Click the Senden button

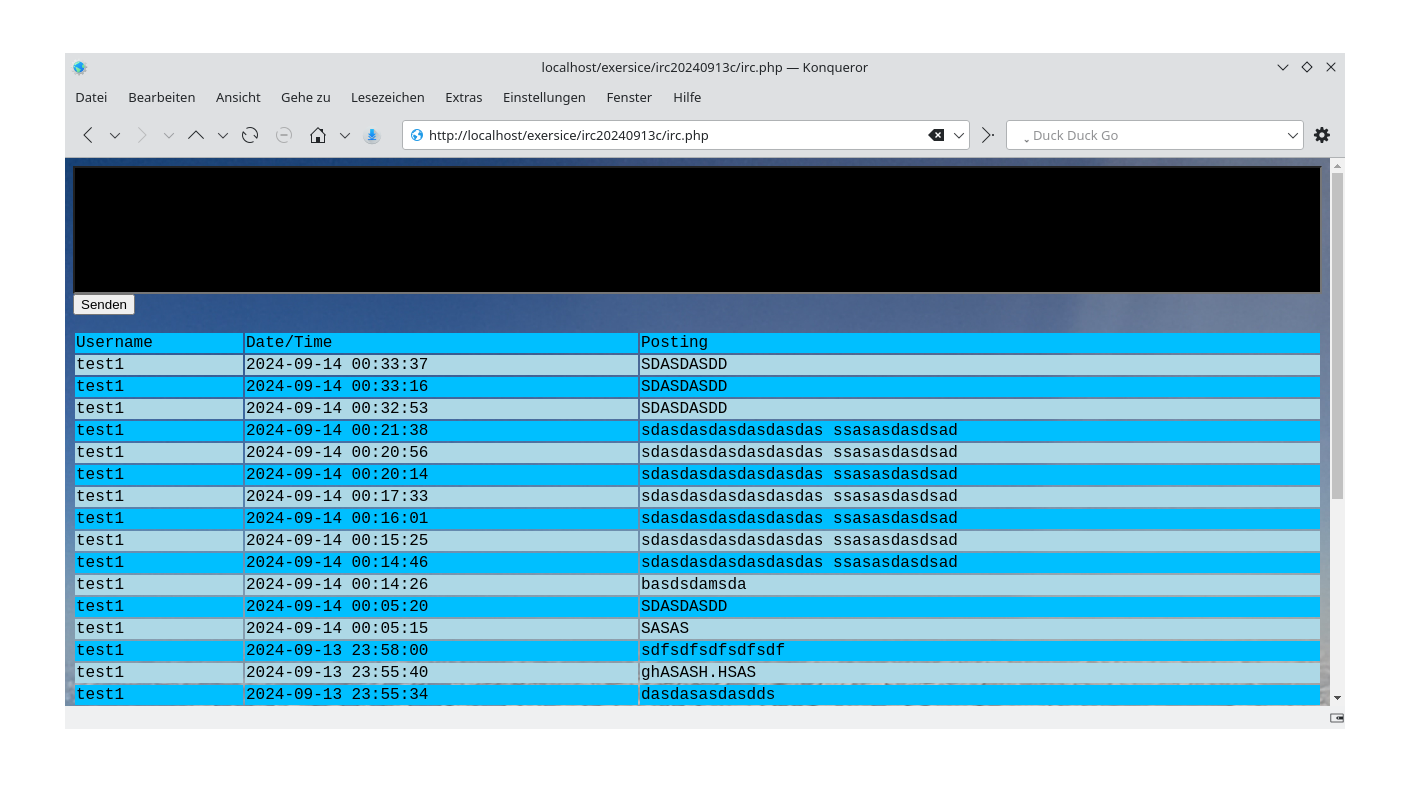tap(103, 304)
